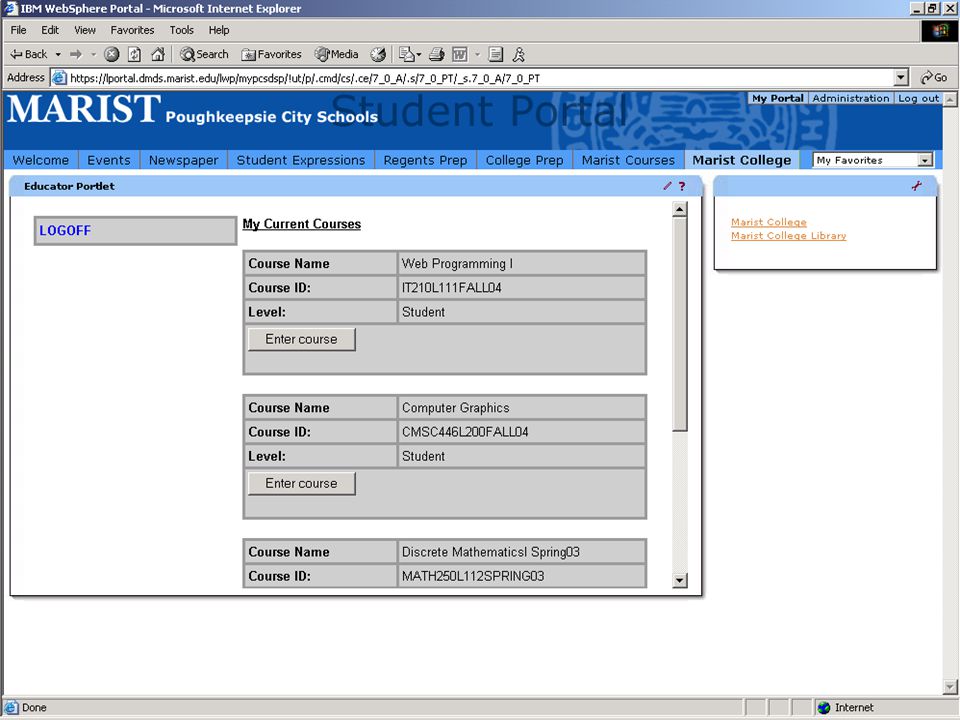Open the Marist College link

[768, 222]
